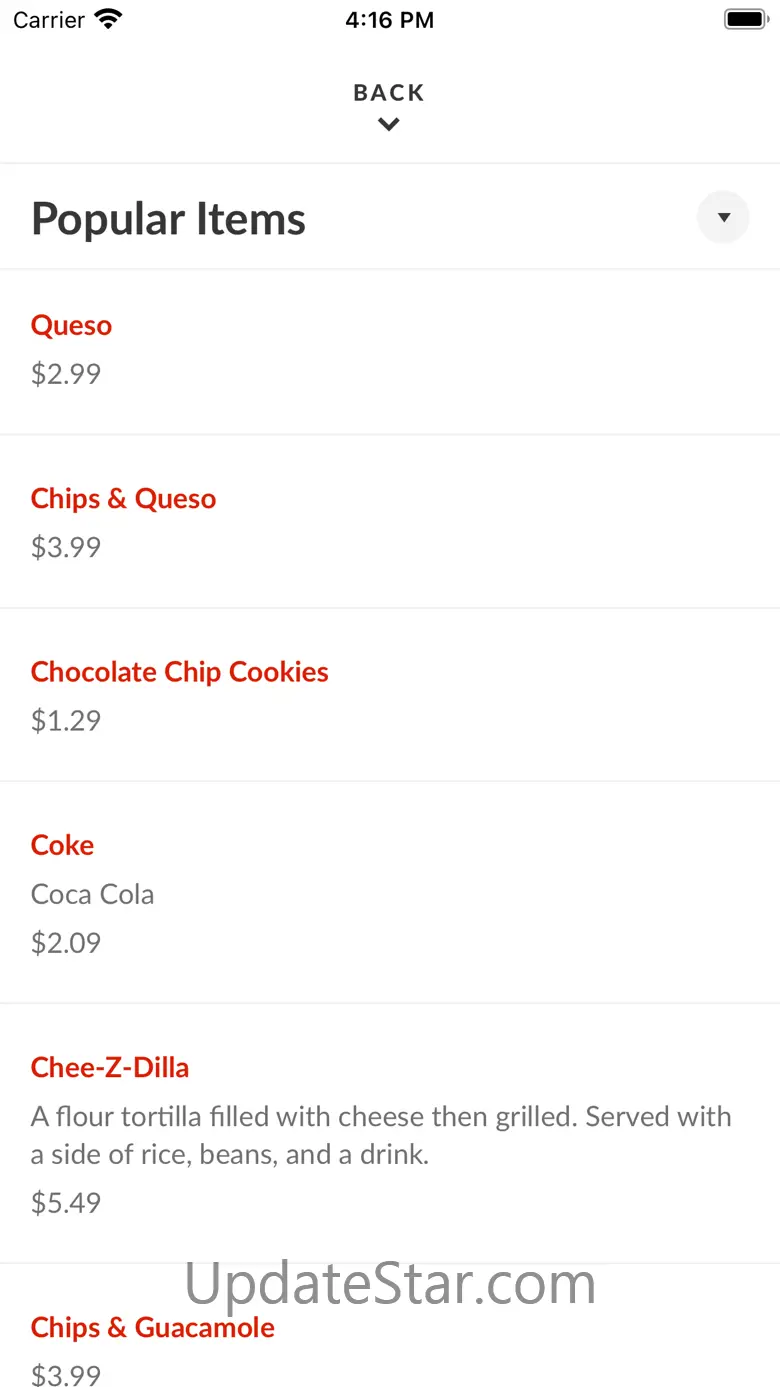
Task: Tap the 4:16 PM clock
Action: point(389,20)
